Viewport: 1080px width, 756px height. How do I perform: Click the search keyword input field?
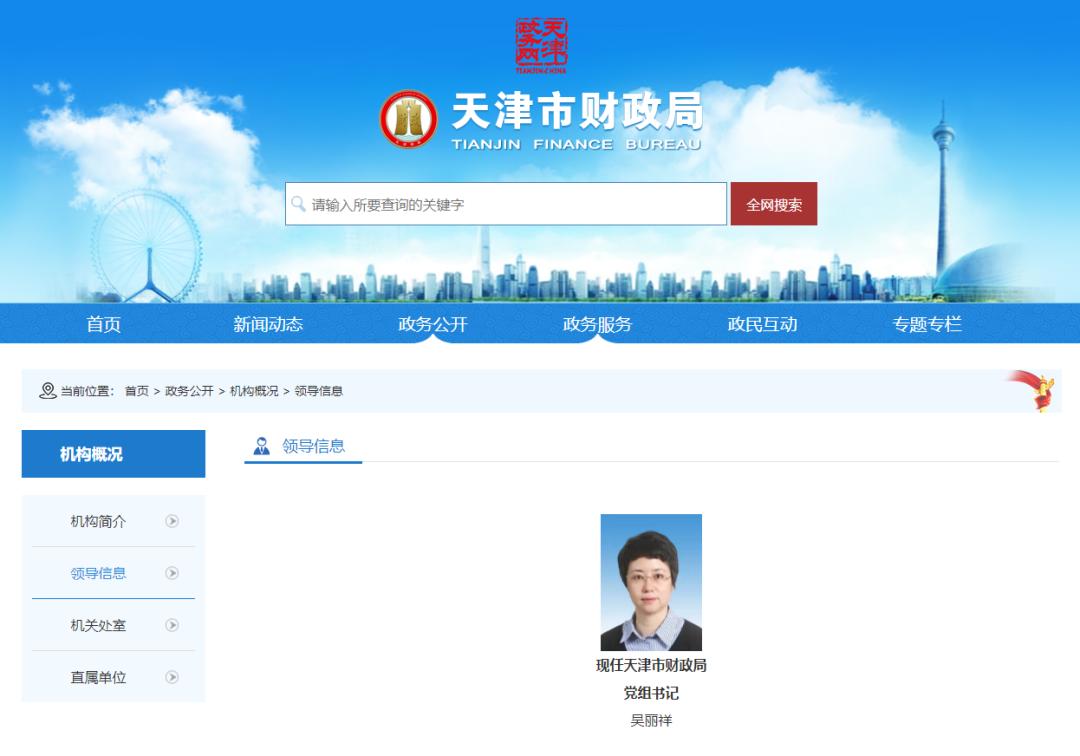point(500,204)
